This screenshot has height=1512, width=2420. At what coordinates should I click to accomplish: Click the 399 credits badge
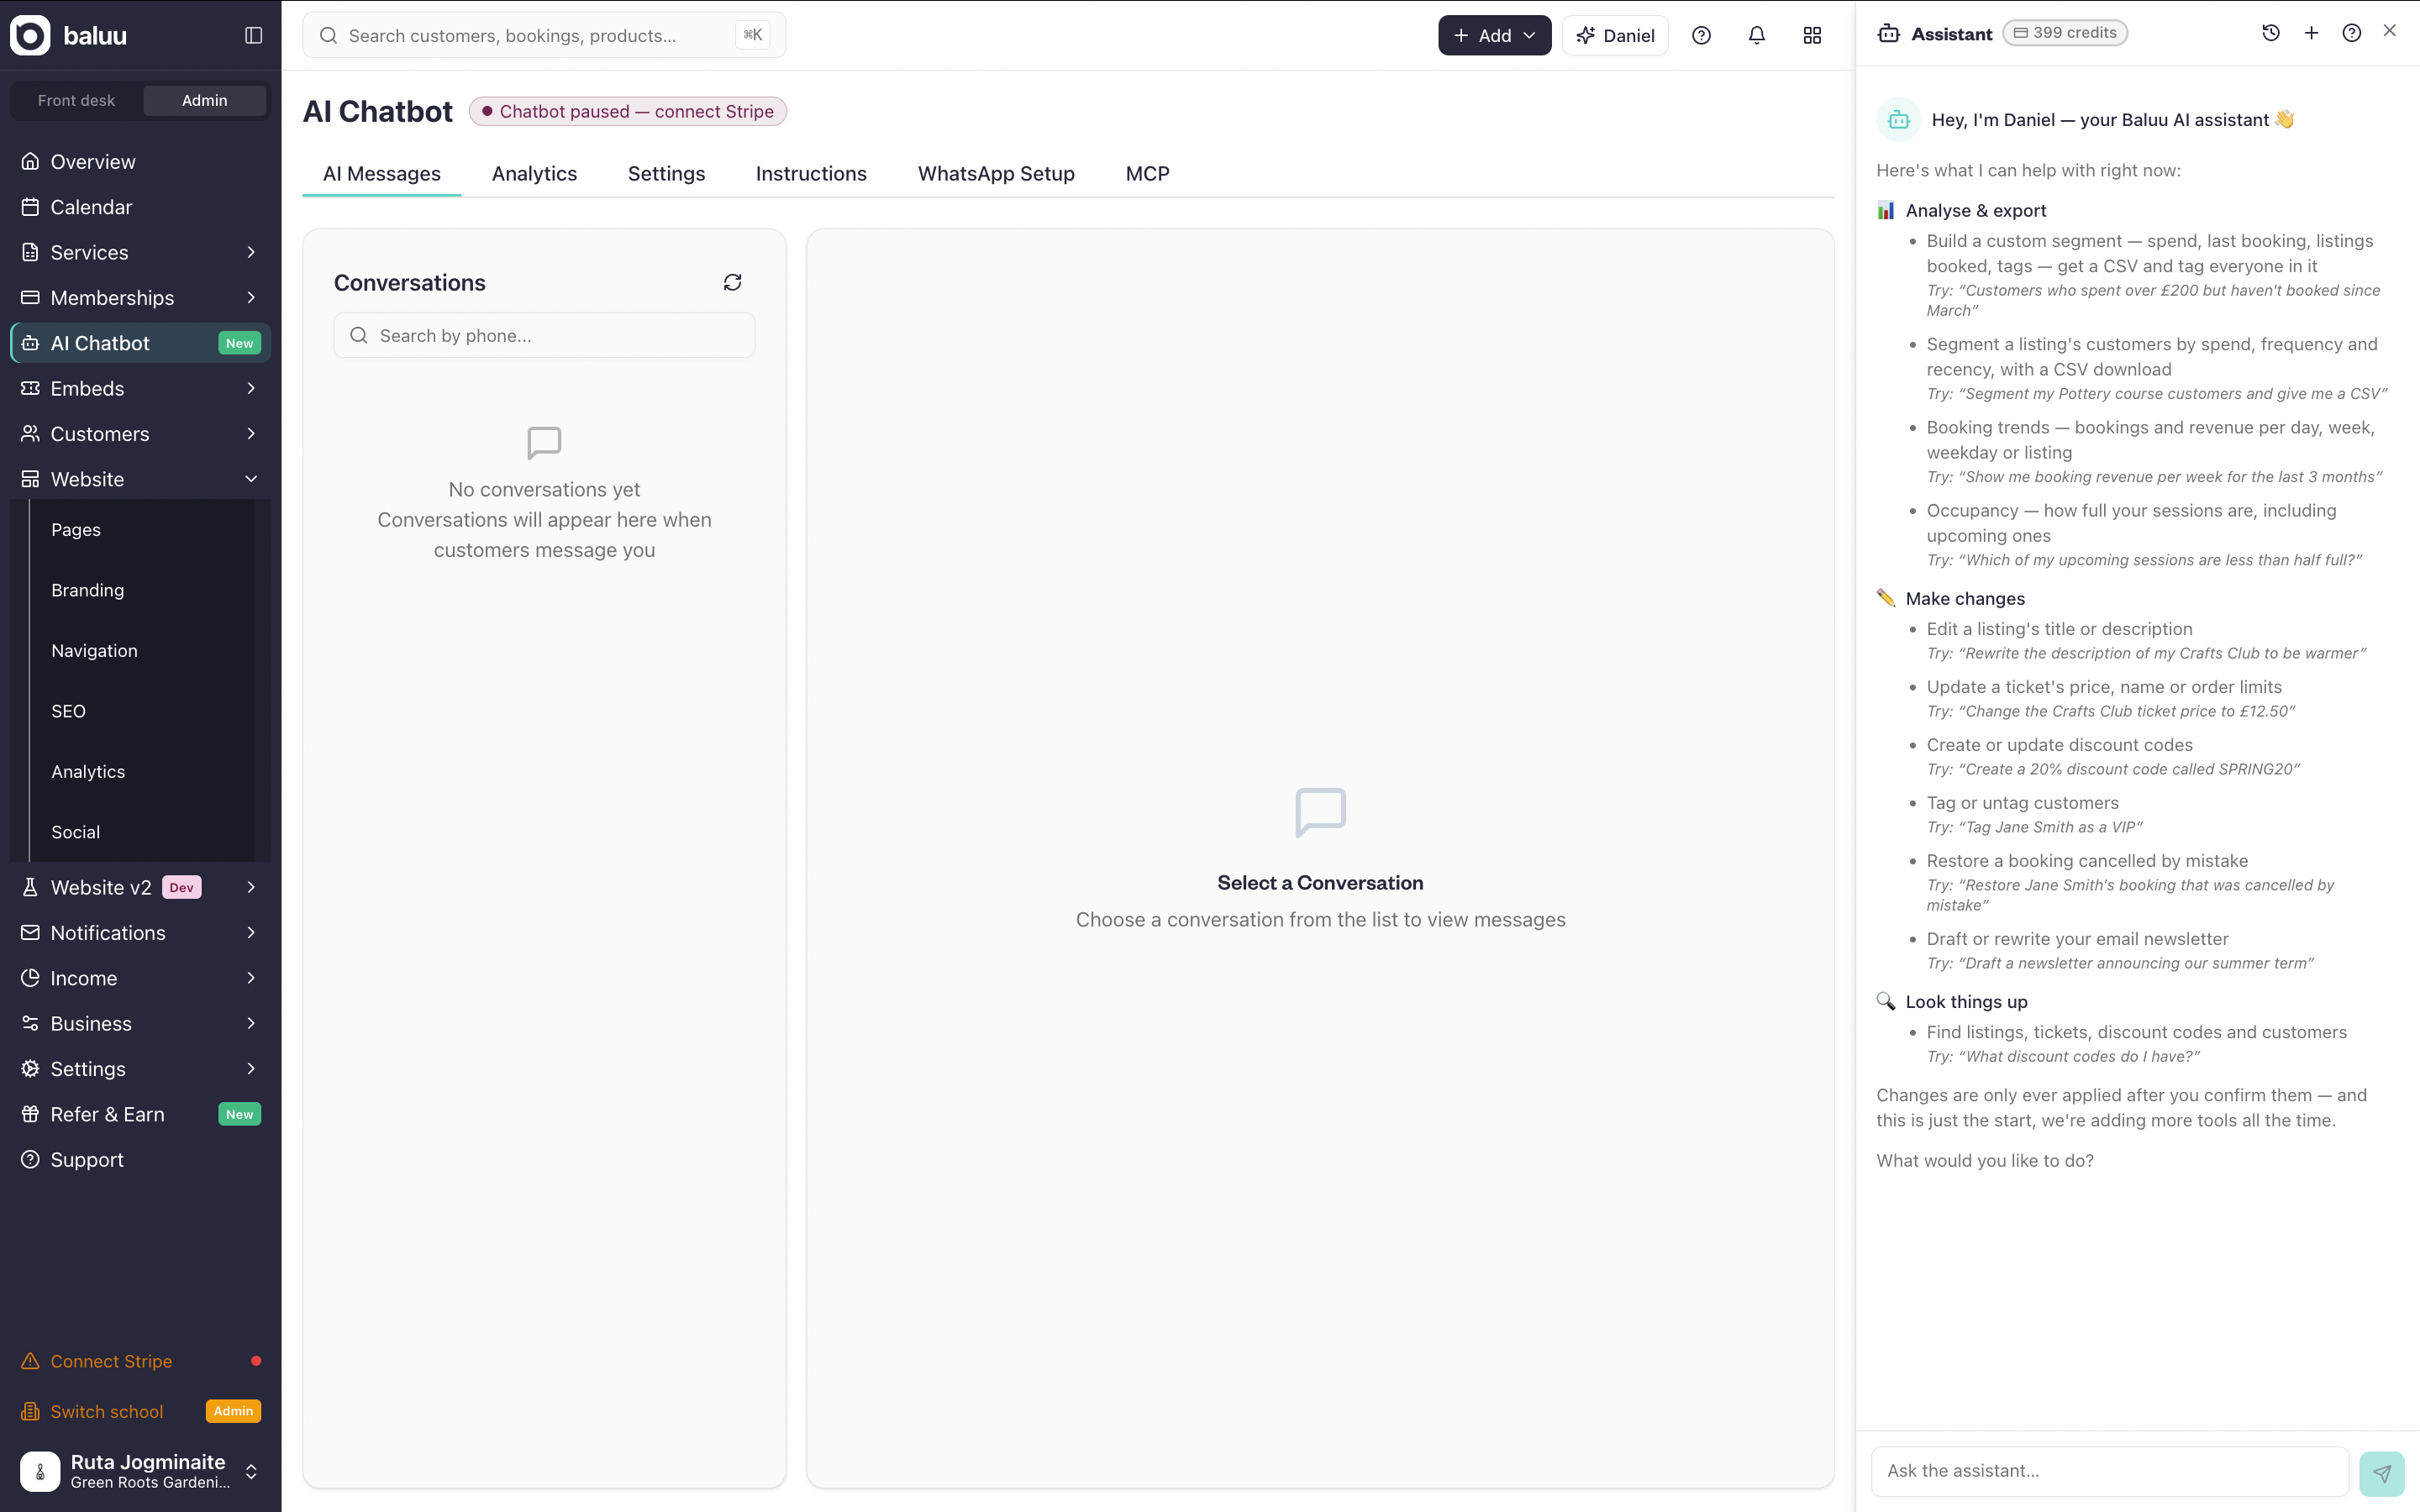tap(2065, 33)
